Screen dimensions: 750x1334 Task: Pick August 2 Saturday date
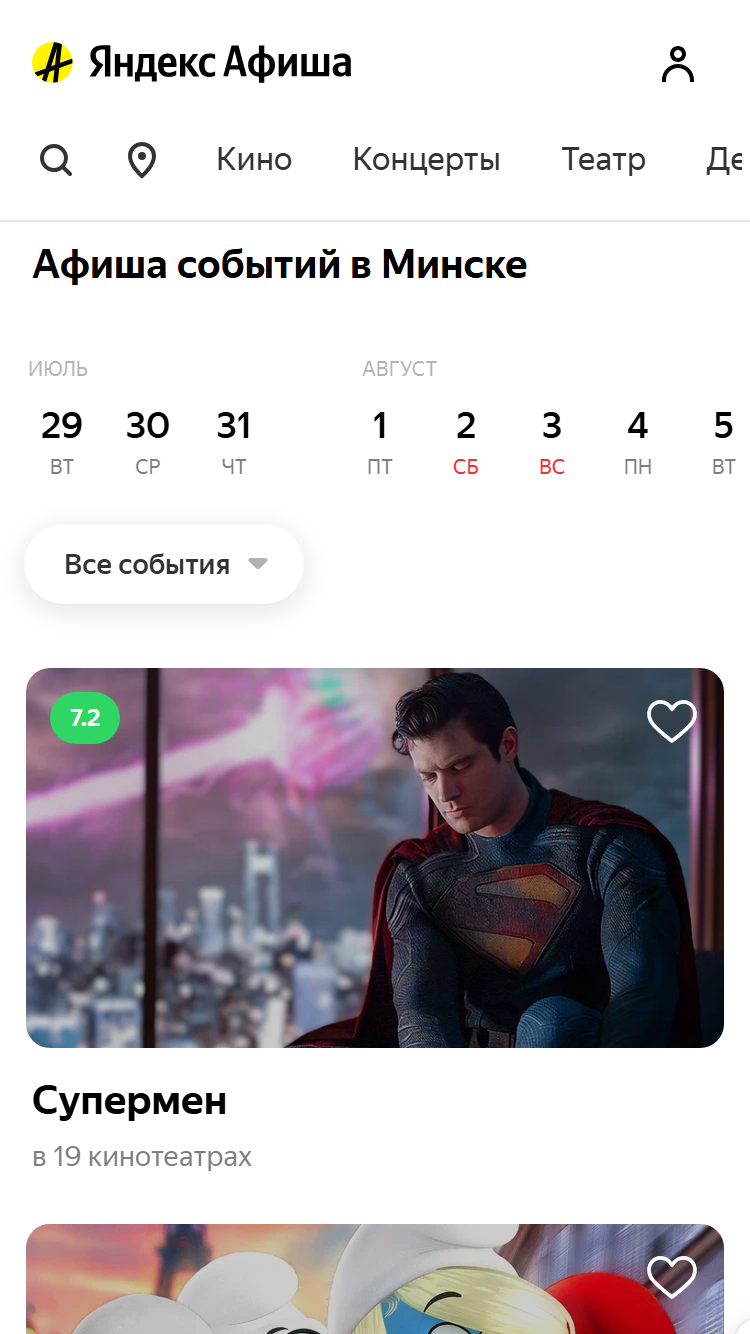point(466,442)
